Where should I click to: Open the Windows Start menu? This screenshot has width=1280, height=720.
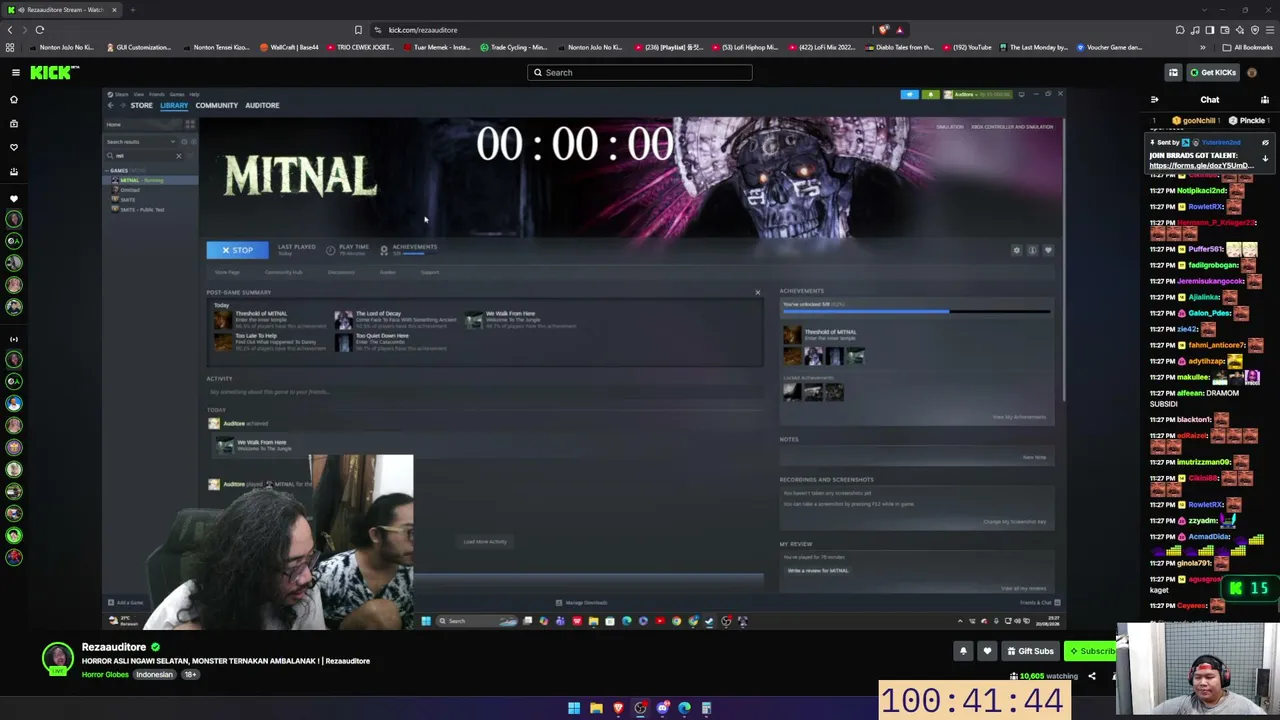[x=574, y=708]
